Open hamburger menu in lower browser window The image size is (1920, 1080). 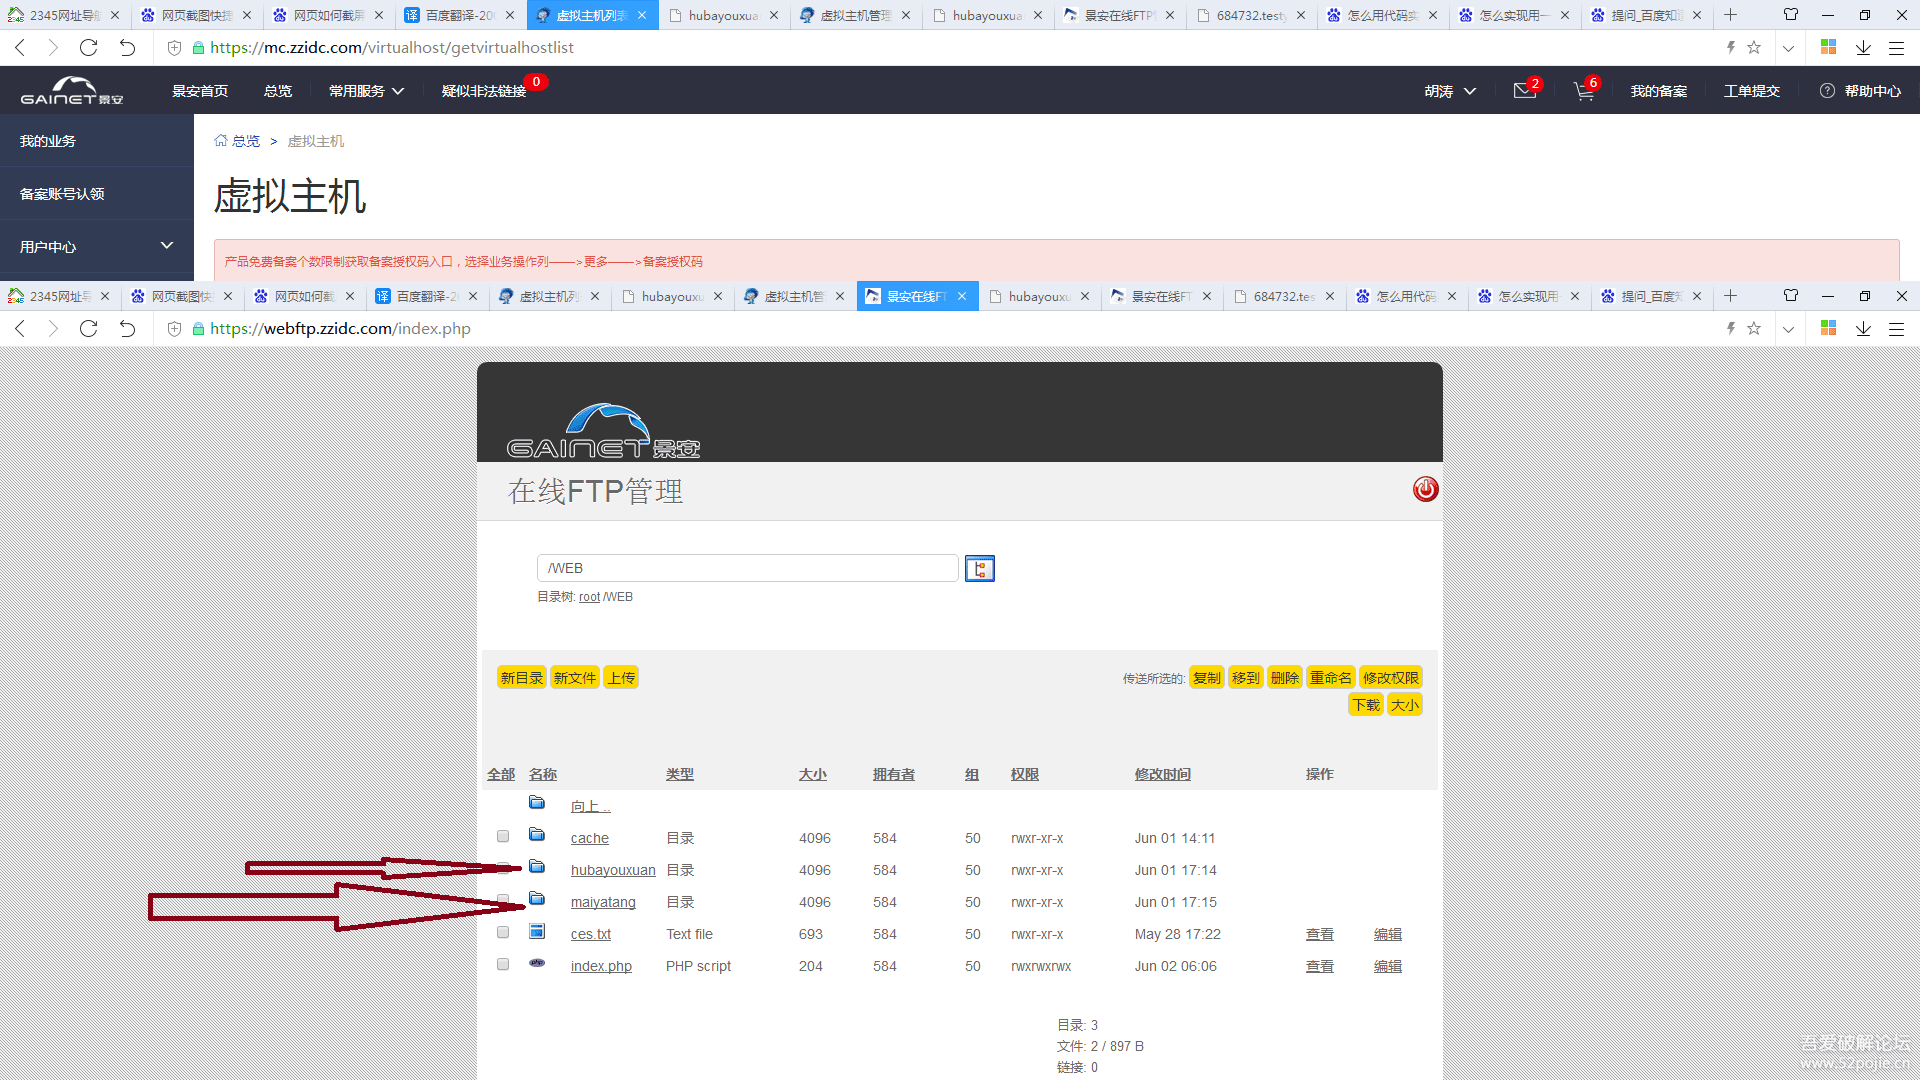coord(1896,328)
